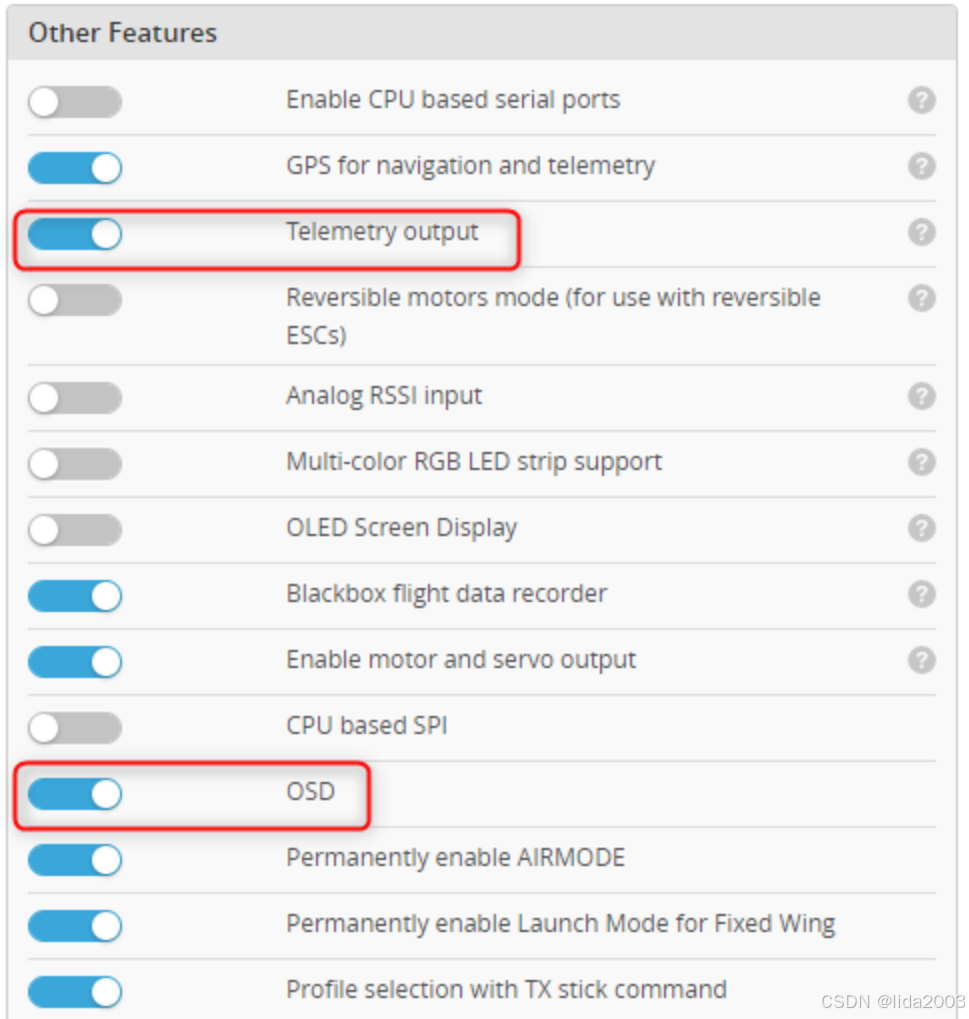Show help for motor and servo output
The width and height of the screenshot is (969, 1019).
coord(921,660)
